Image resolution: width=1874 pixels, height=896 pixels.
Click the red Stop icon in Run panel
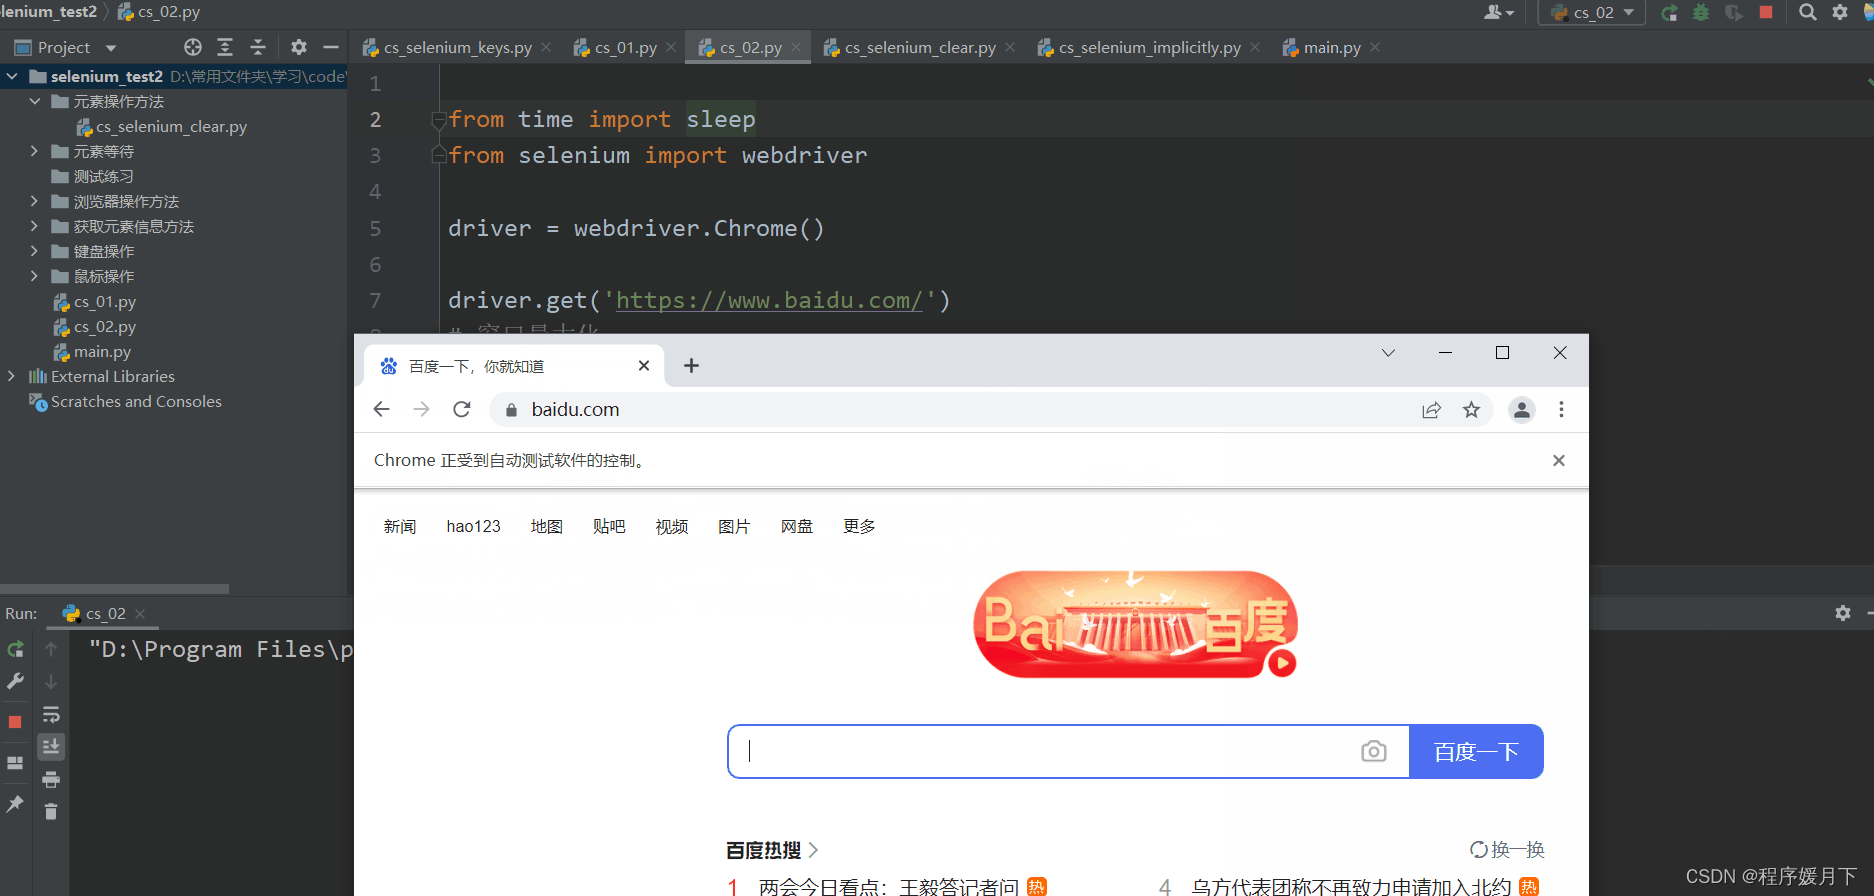point(15,722)
